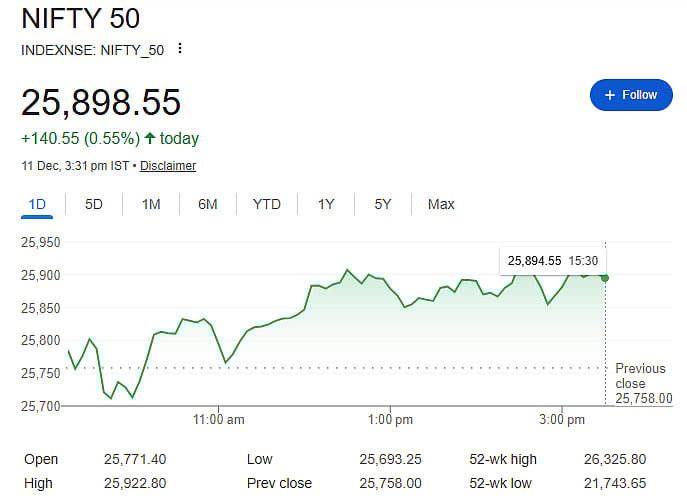View the 1Y chart range

pos(326,204)
